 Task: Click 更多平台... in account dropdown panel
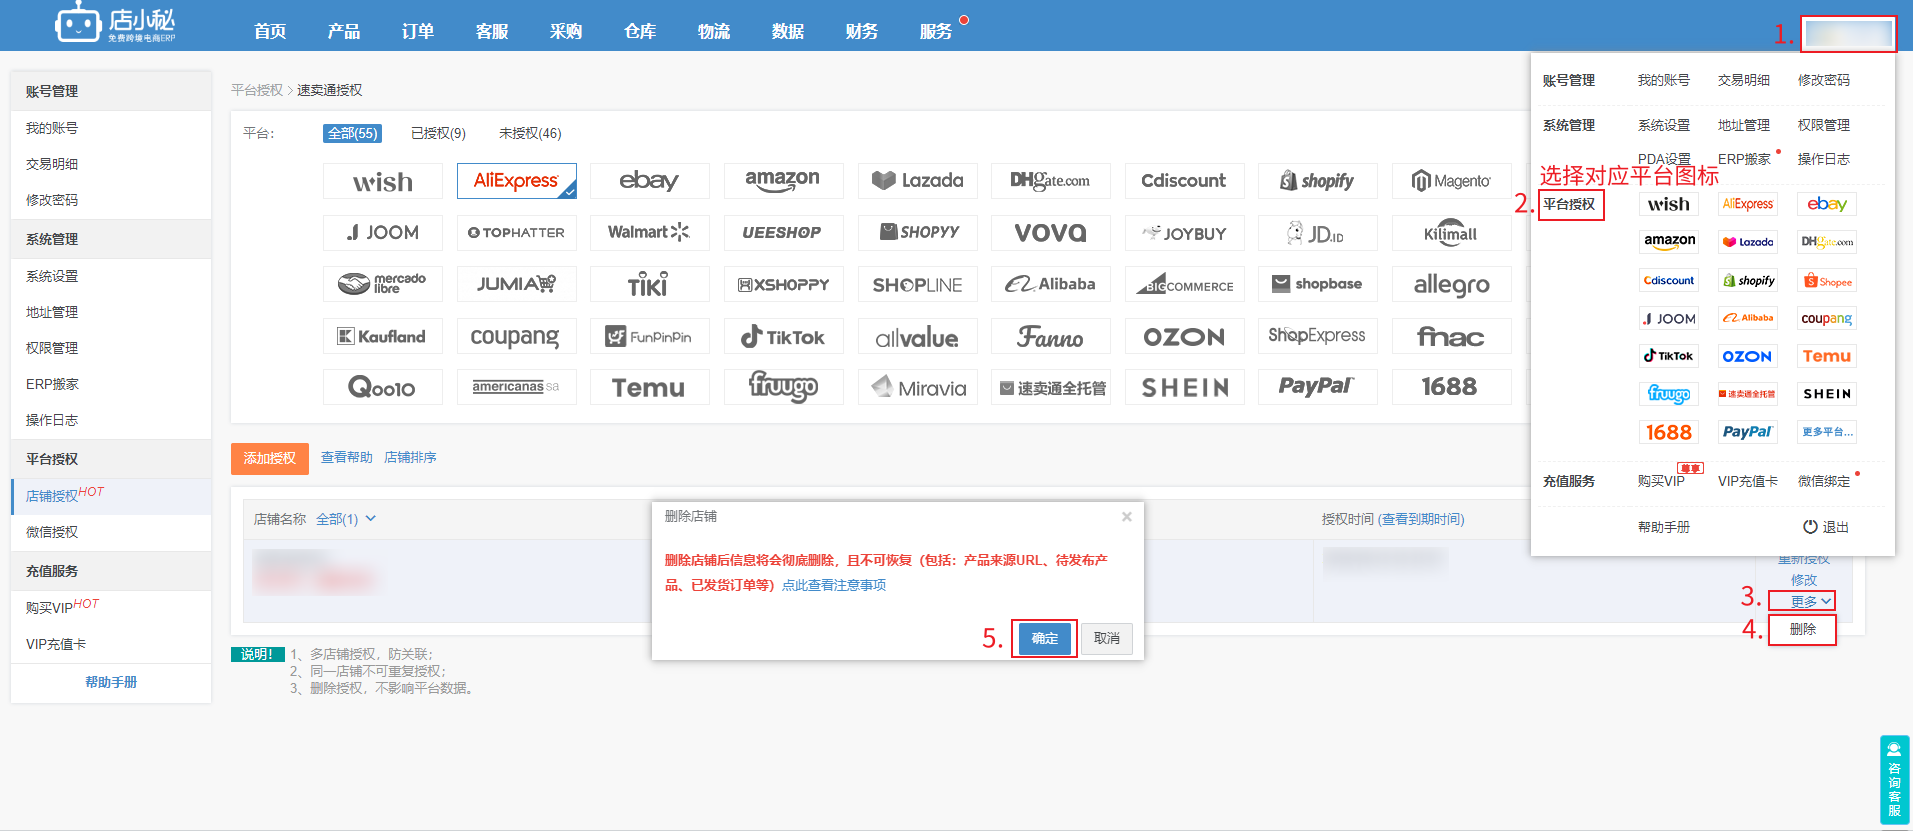pyautogui.click(x=1827, y=432)
